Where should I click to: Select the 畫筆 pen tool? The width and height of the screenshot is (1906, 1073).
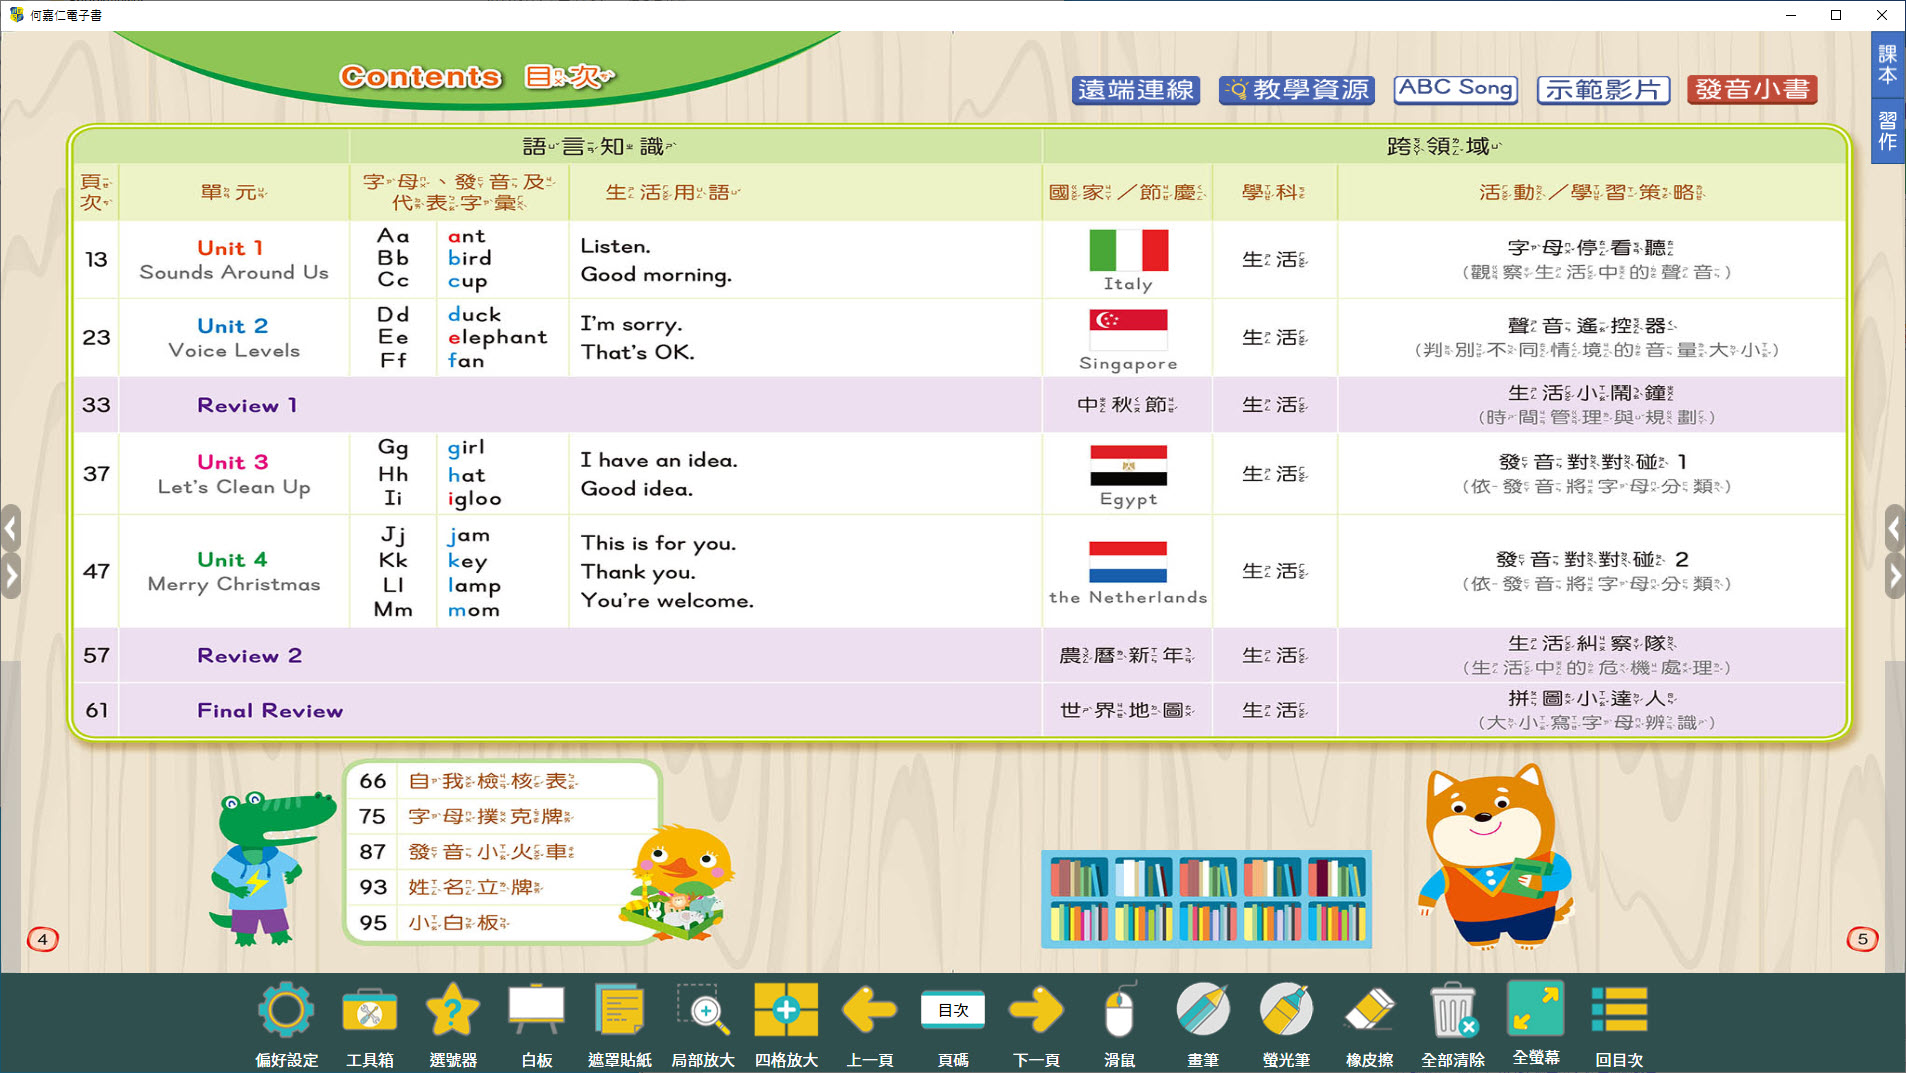point(1202,1012)
